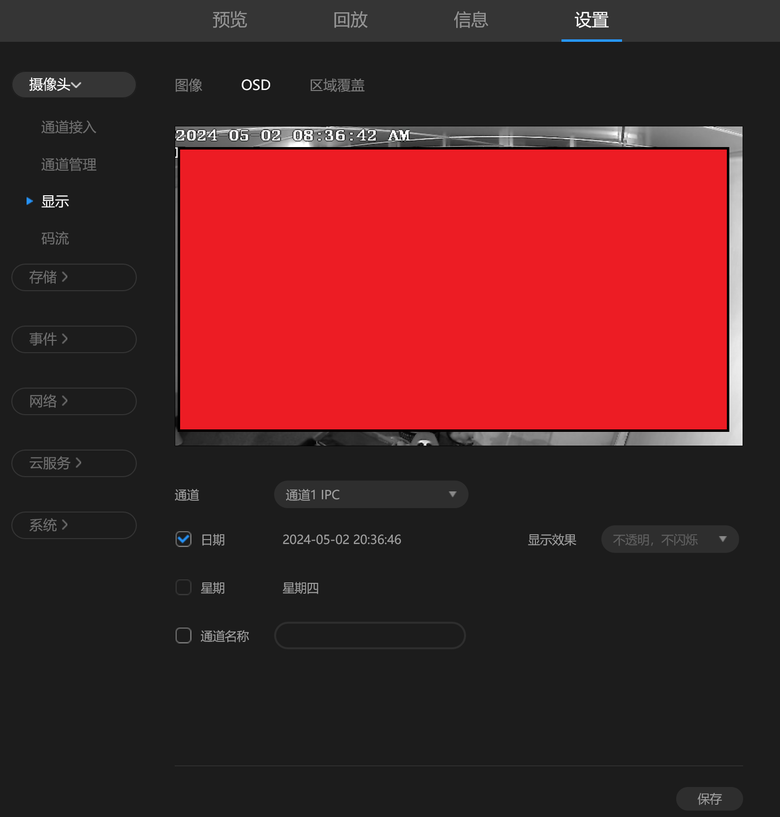This screenshot has height=817, width=780.
Task: Enable the 星期 checkbox
Action: (x=183, y=588)
